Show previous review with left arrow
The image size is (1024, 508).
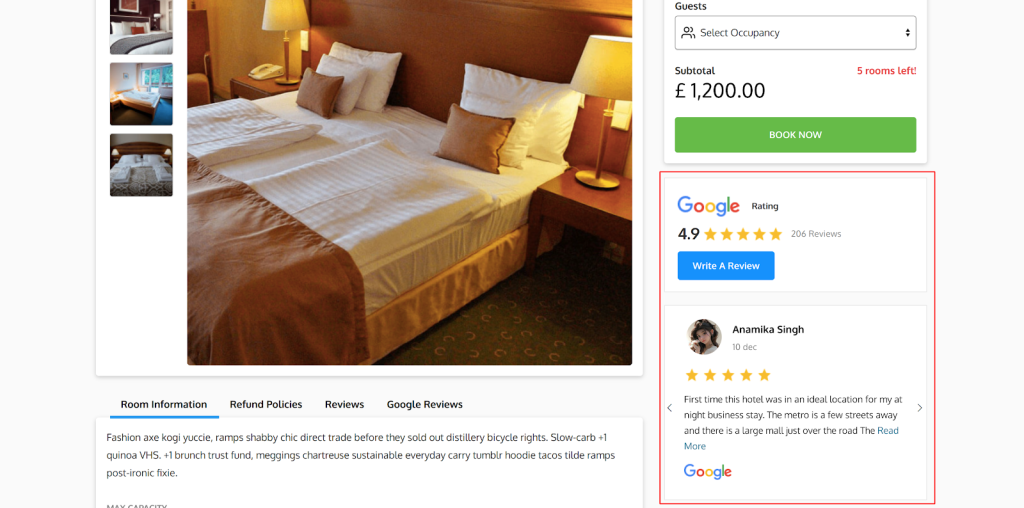point(669,408)
